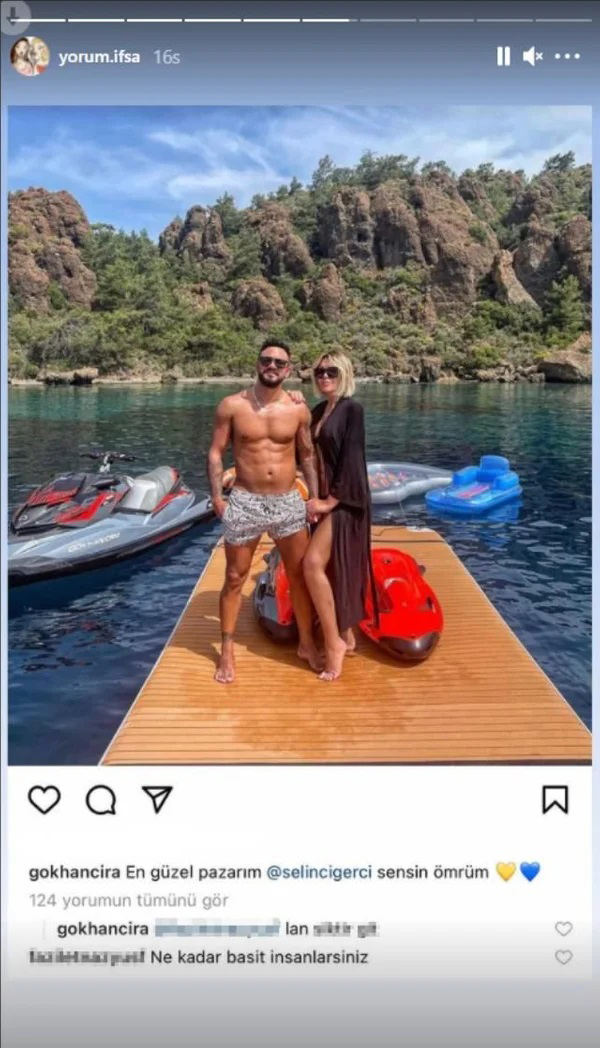Like the post with heart icon
Viewport: 600px width, 1048px height.
click(44, 800)
